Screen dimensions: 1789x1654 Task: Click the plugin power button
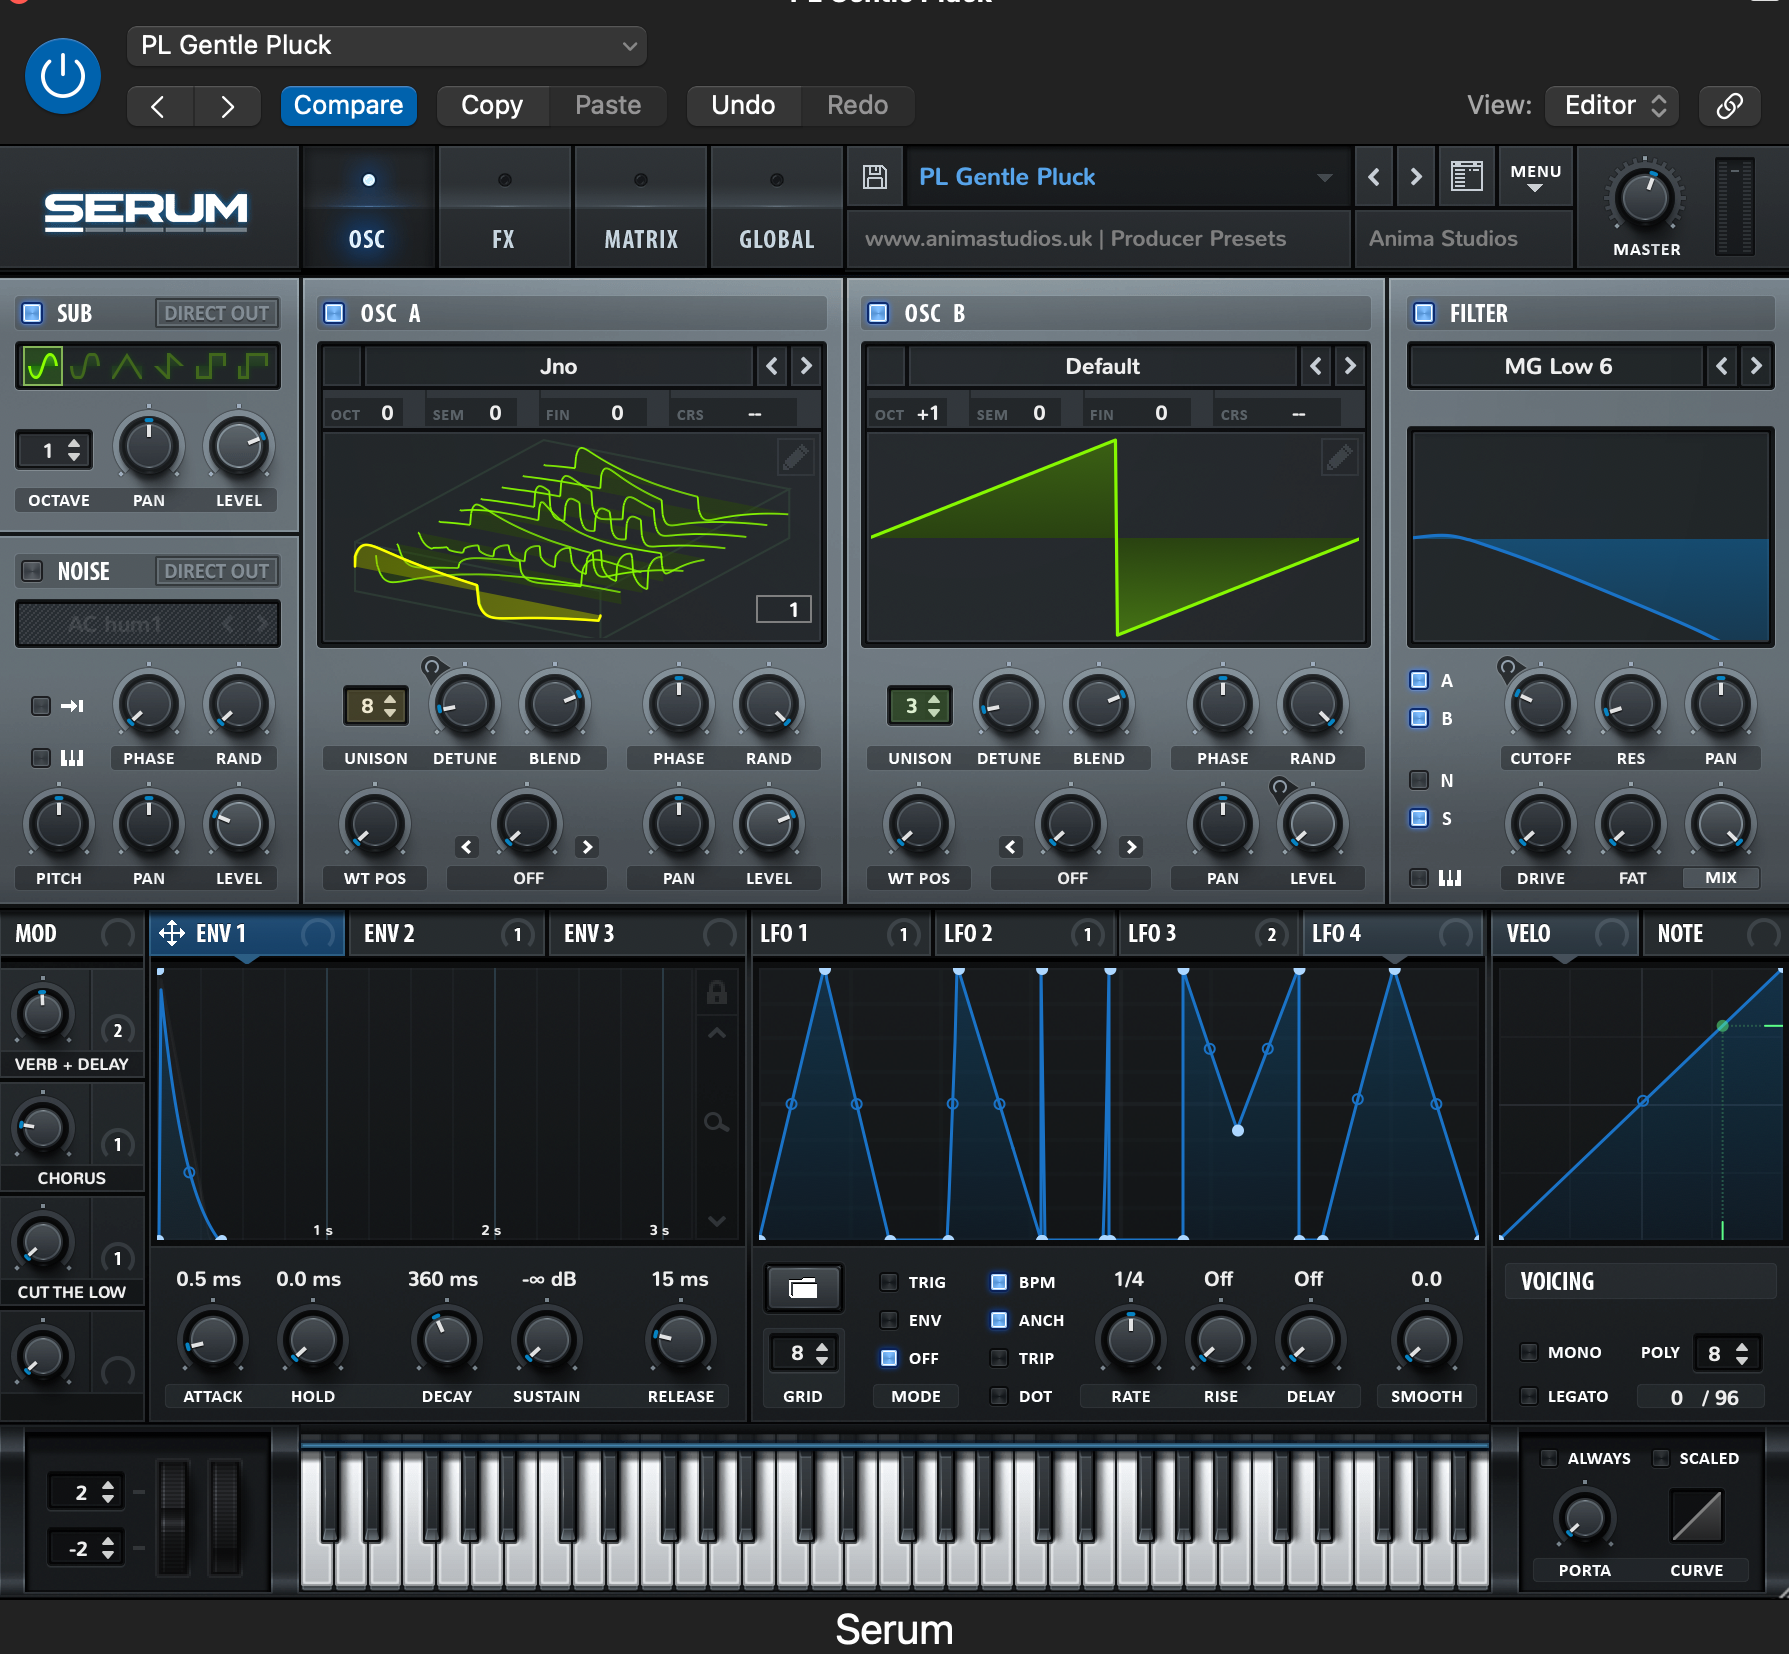coord(63,76)
